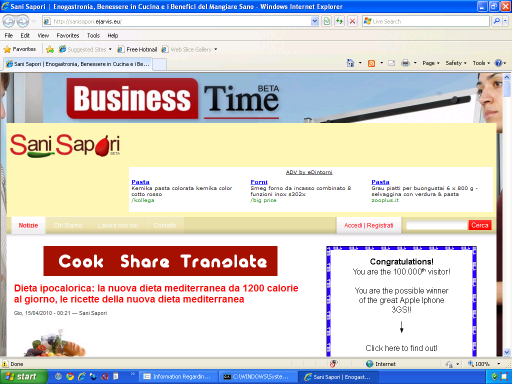Open the Home icon in command bar
Viewport: 512px width, 384px height.
coord(350,63)
